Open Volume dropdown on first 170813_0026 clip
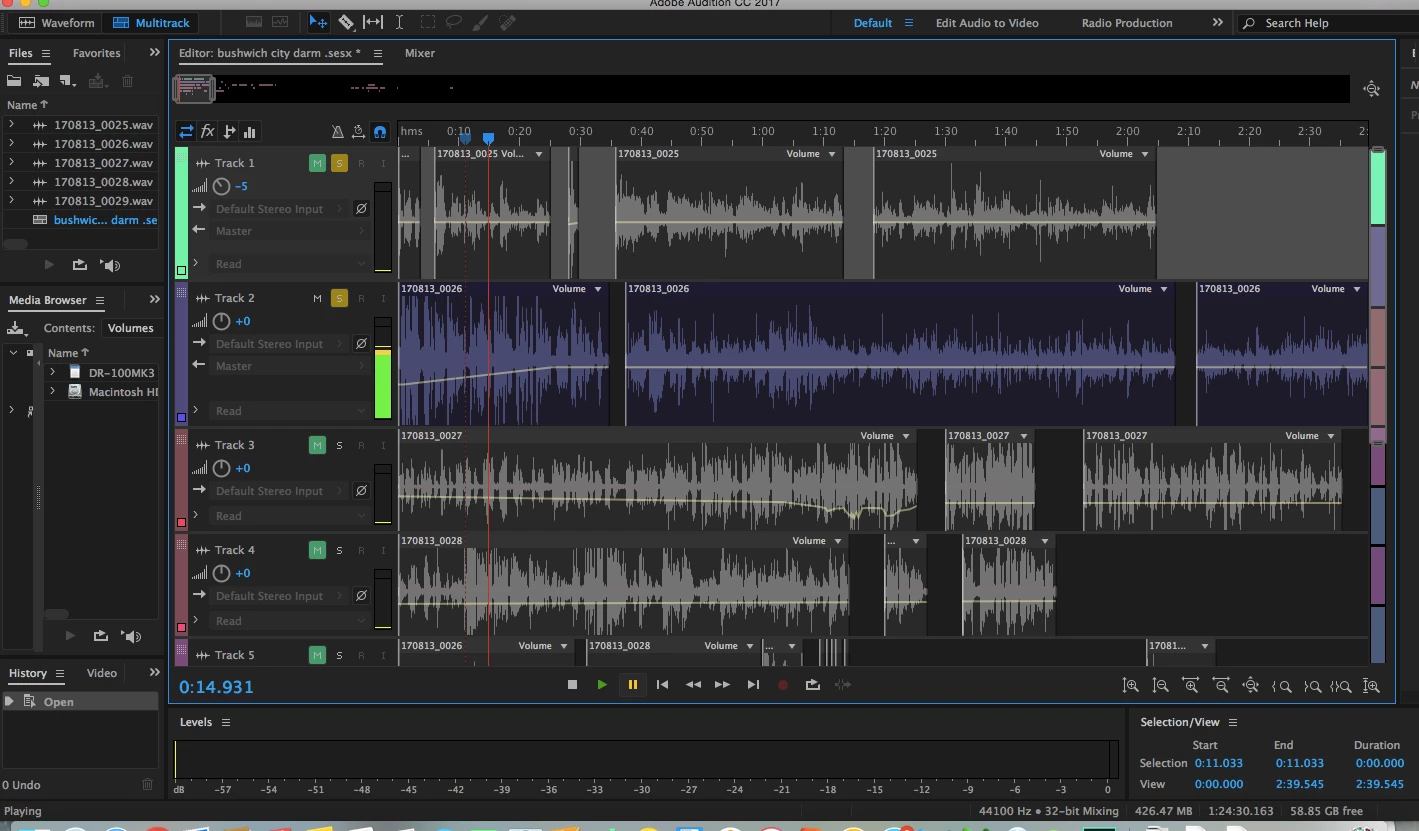This screenshot has width=1419, height=831. coord(598,289)
